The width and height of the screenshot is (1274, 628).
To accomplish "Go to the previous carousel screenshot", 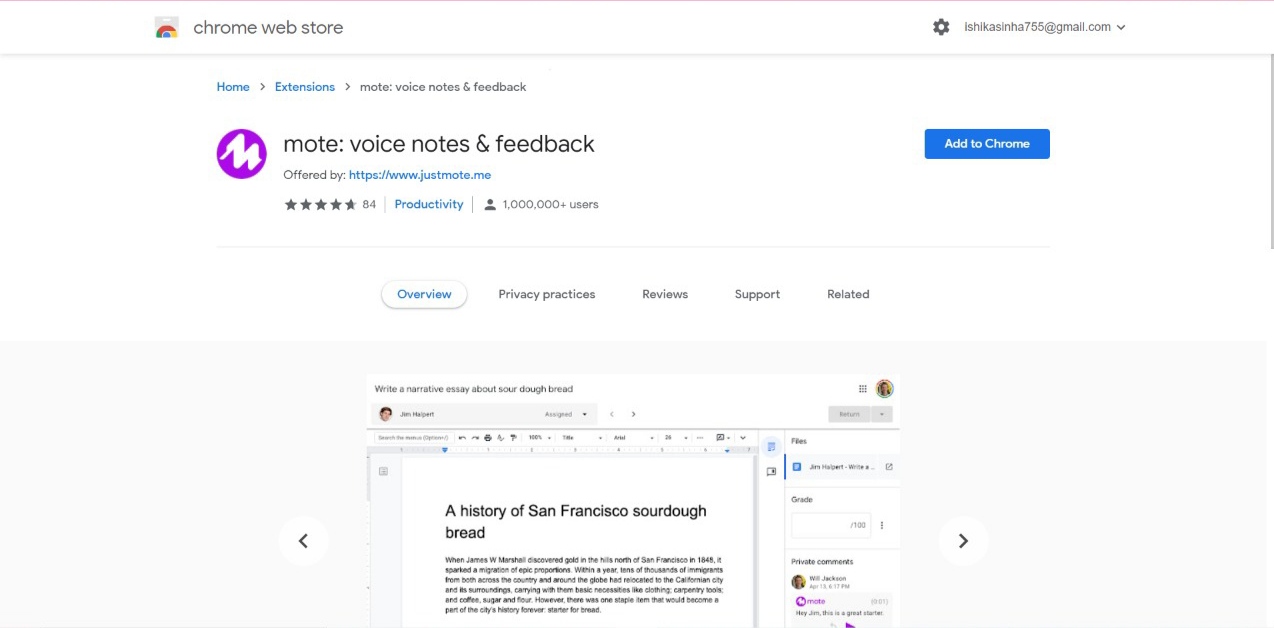I will coord(304,540).
